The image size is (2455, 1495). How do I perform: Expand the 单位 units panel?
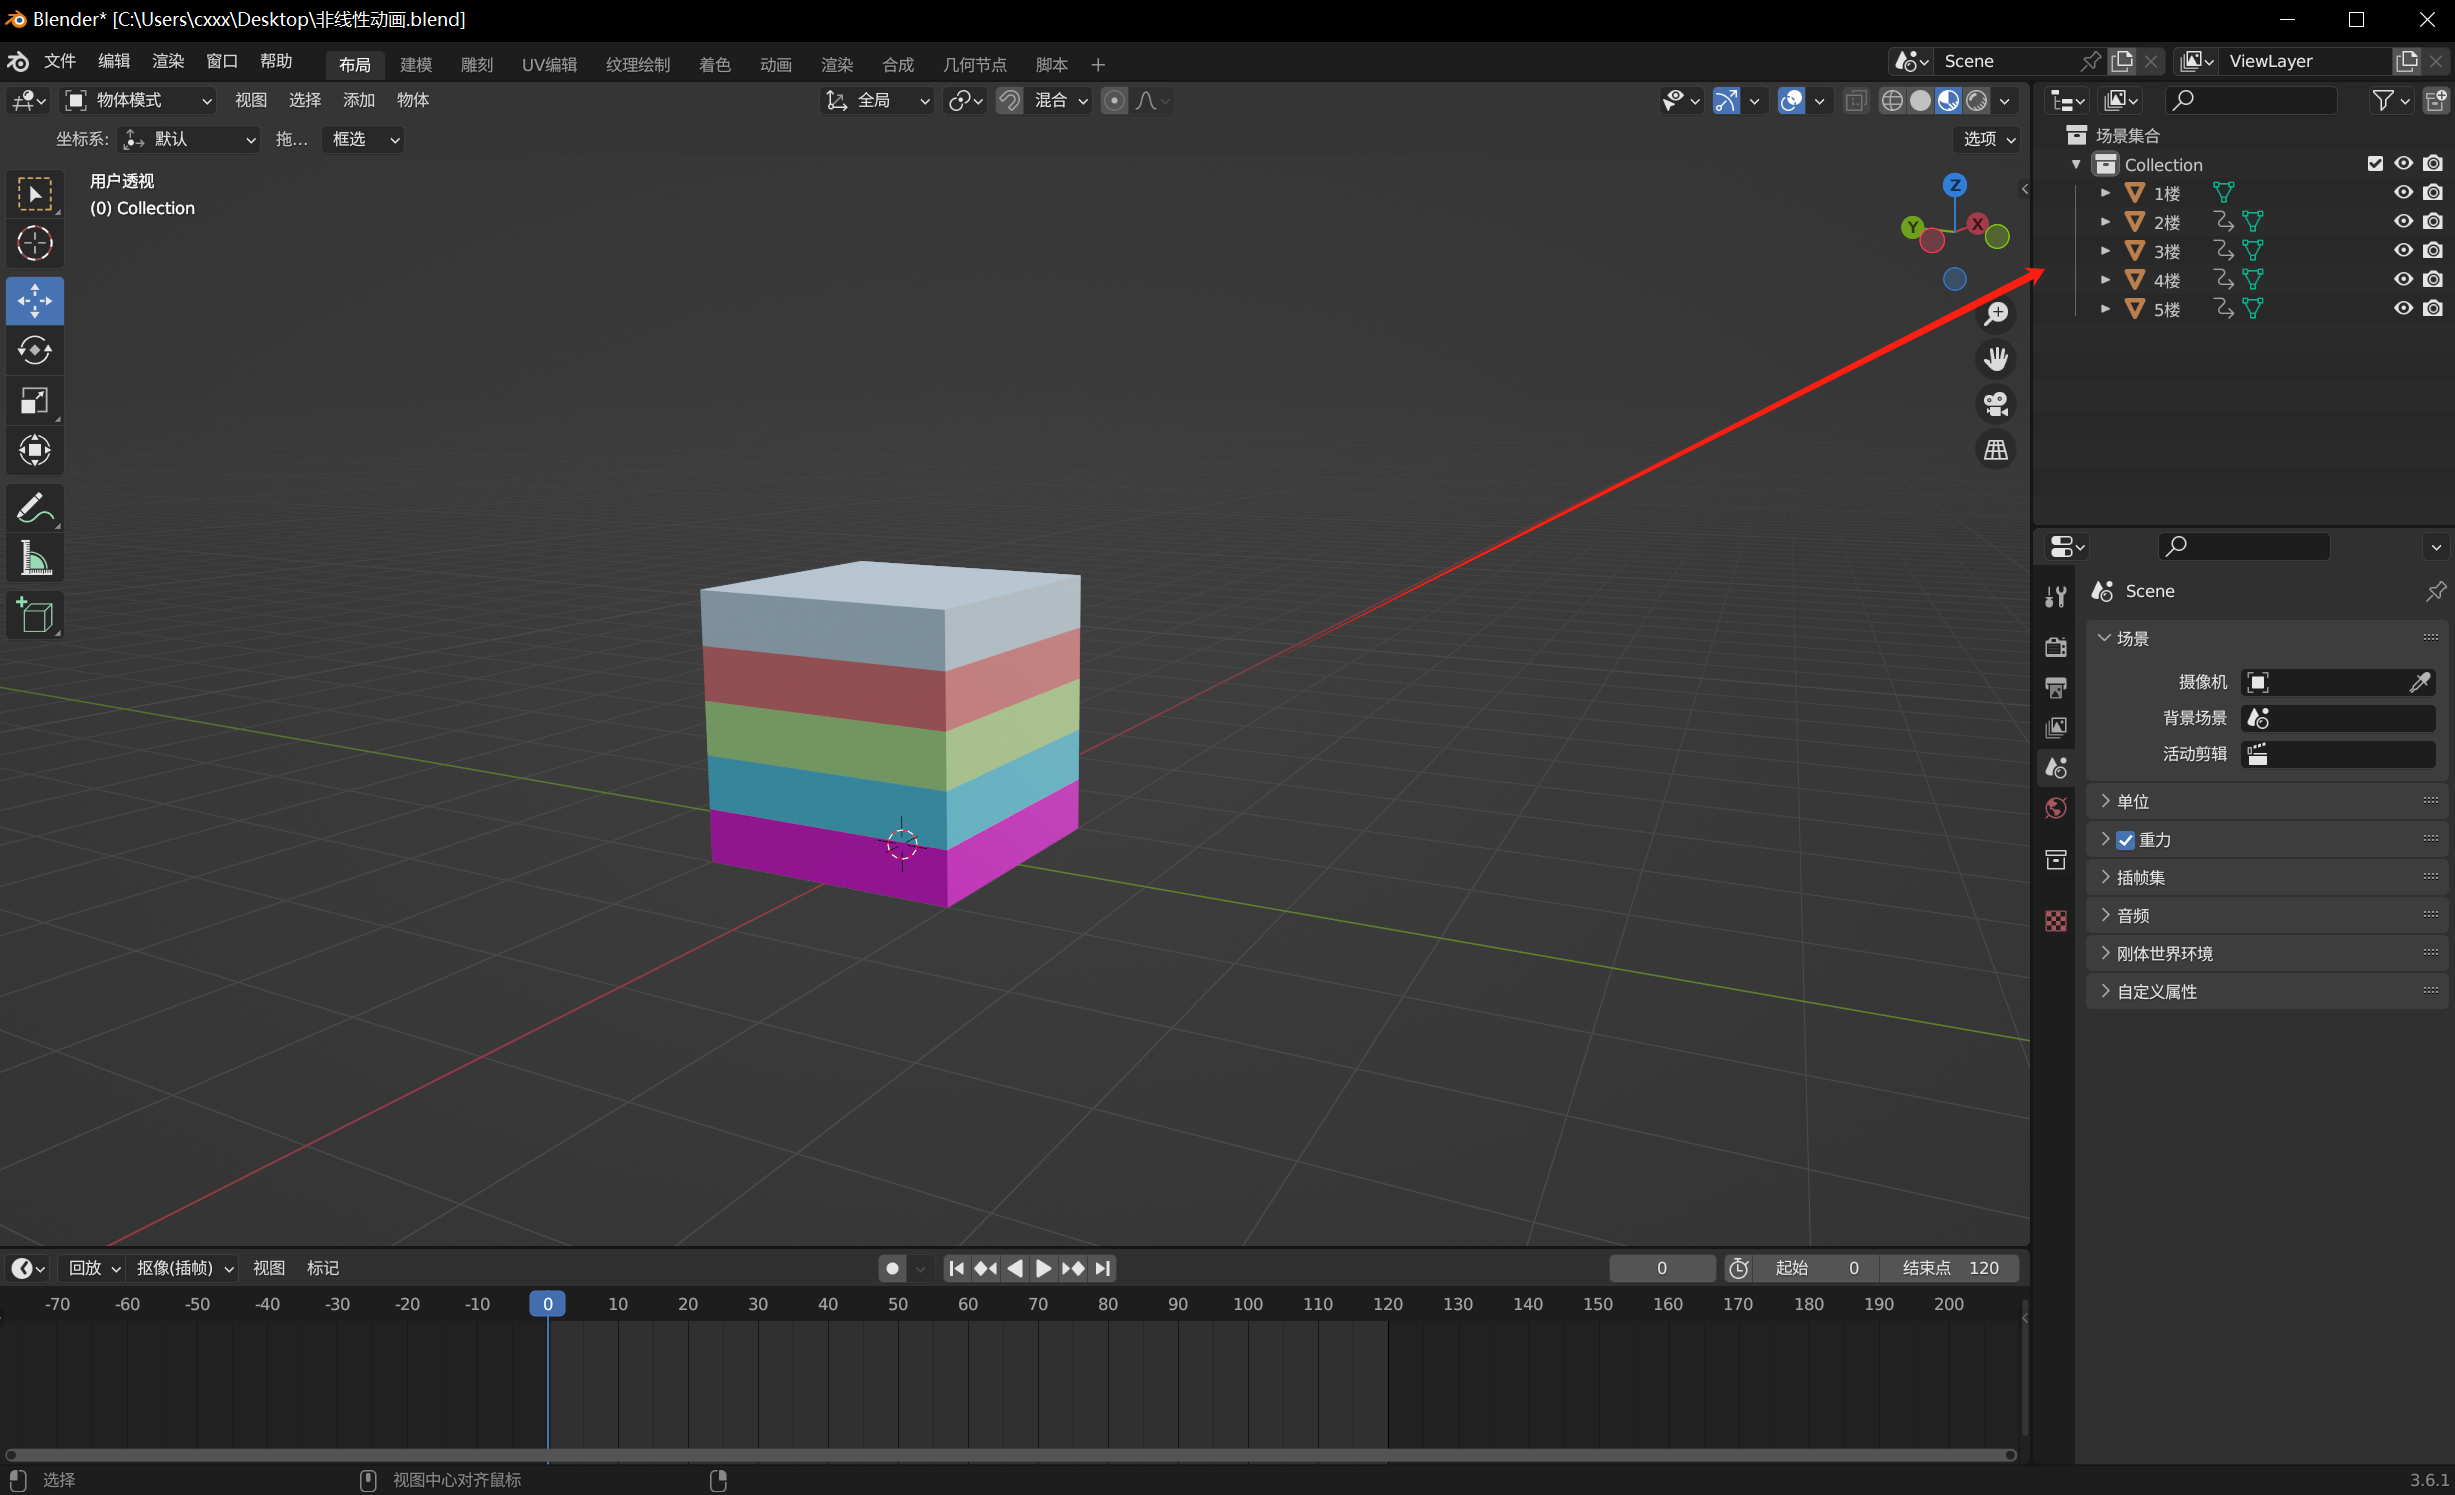tap(2132, 802)
